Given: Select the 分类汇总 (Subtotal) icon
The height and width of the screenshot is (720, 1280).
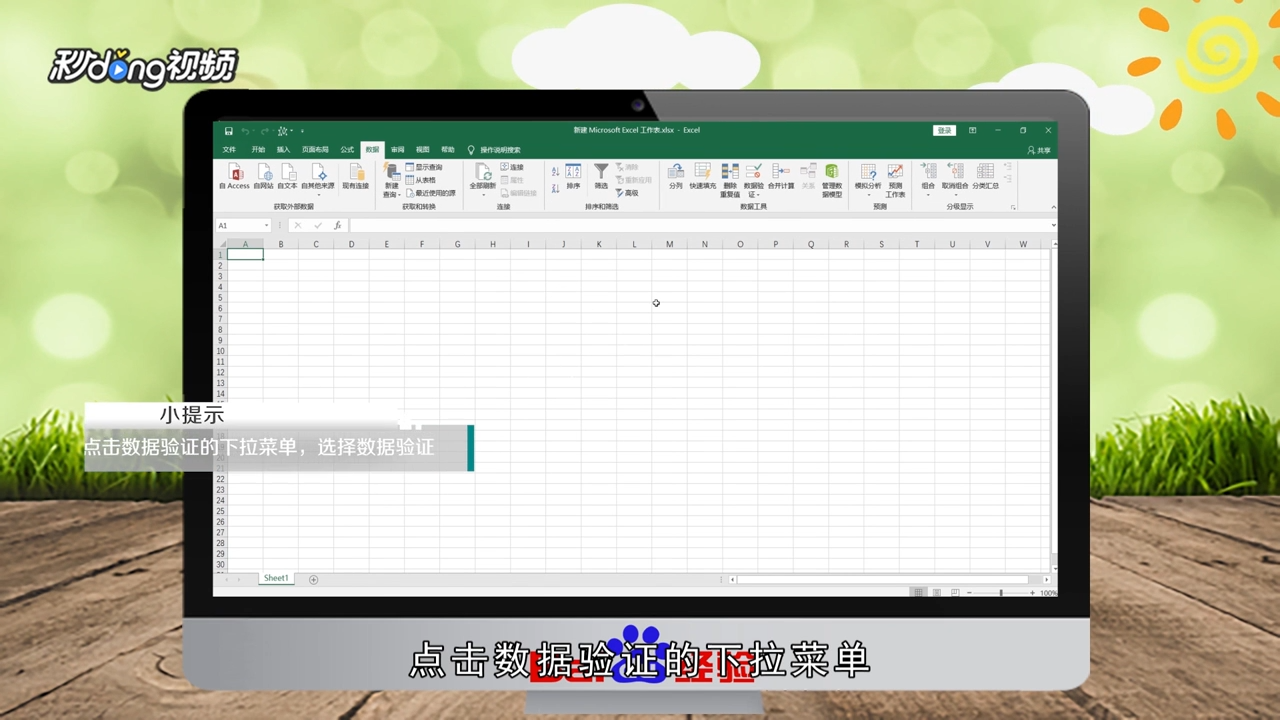Looking at the screenshot, I should [985, 175].
